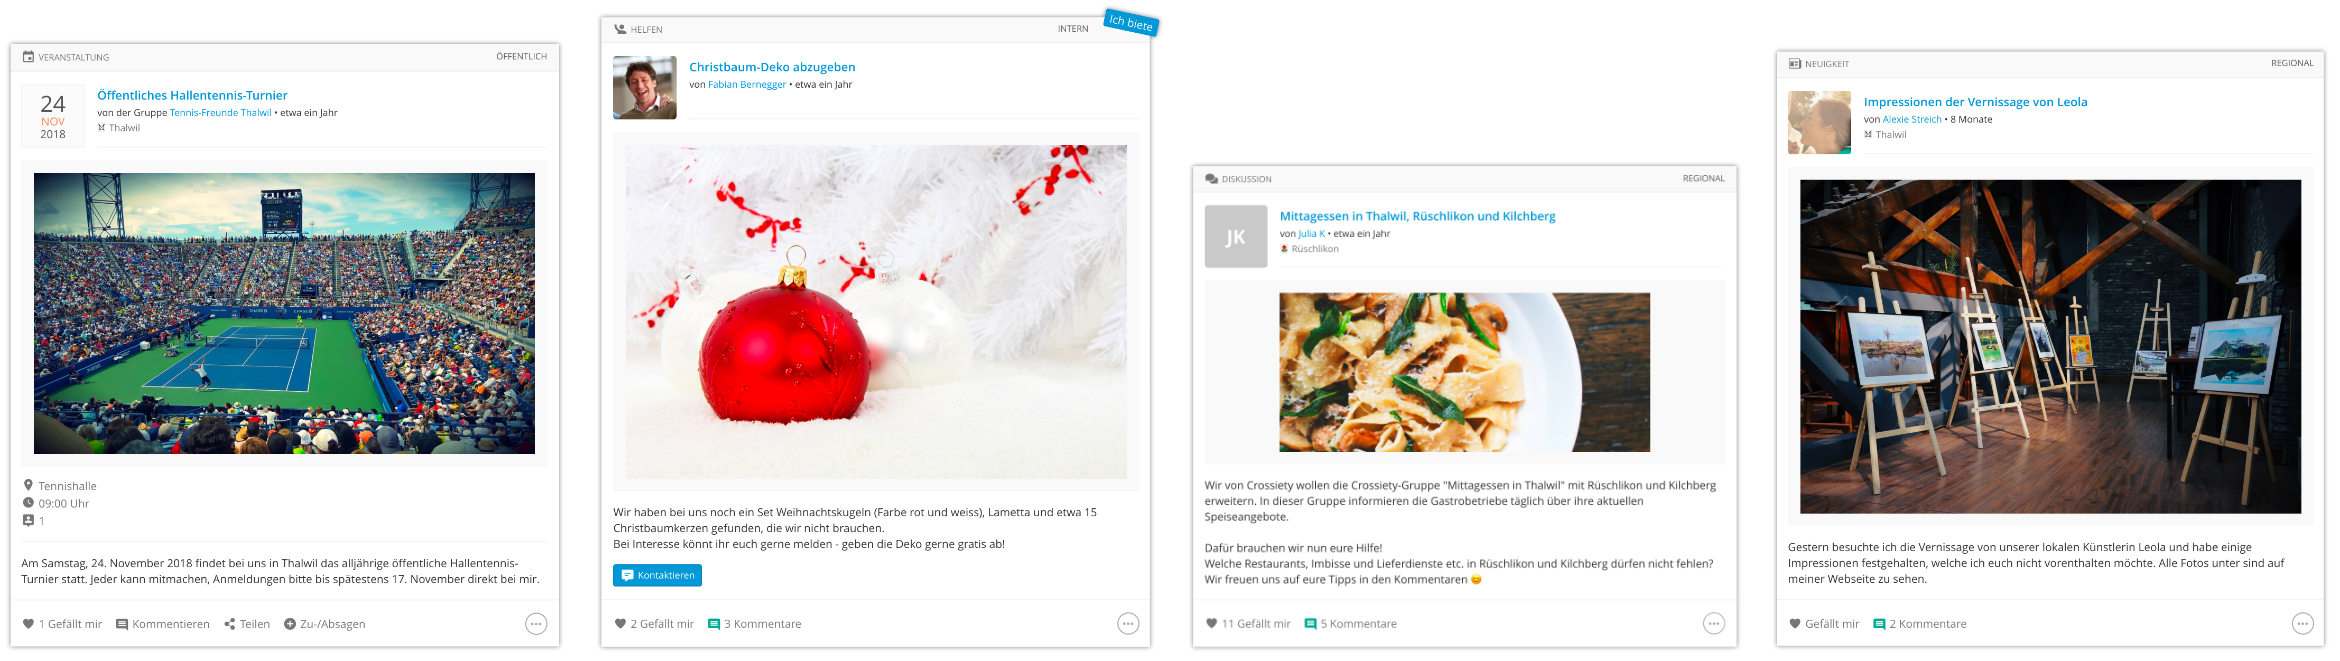Click the Kontaktieren button
This screenshot has width=2340, height=661.
[657, 575]
